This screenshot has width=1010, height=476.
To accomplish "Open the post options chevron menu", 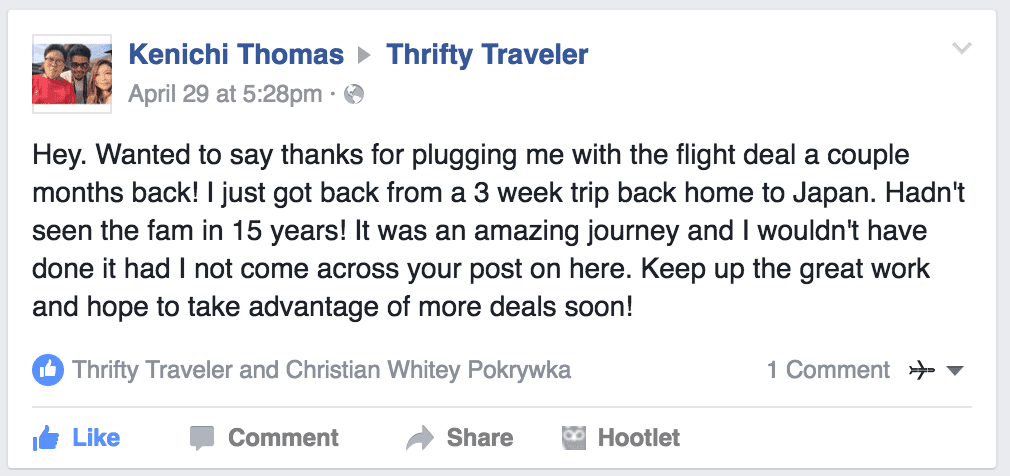I will 962,48.
